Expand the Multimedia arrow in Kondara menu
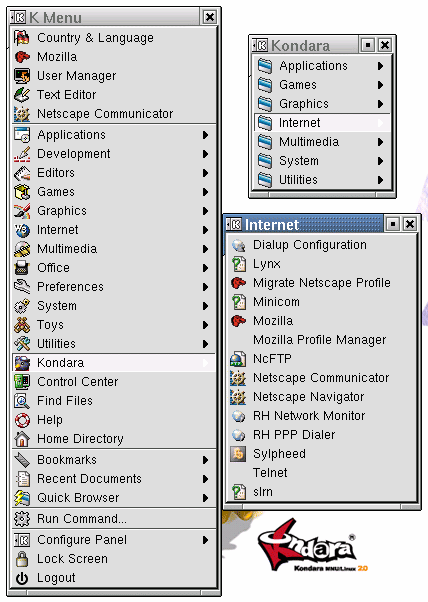This screenshot has height=602, width=428. pyautogui.click(x=380, y=142)
